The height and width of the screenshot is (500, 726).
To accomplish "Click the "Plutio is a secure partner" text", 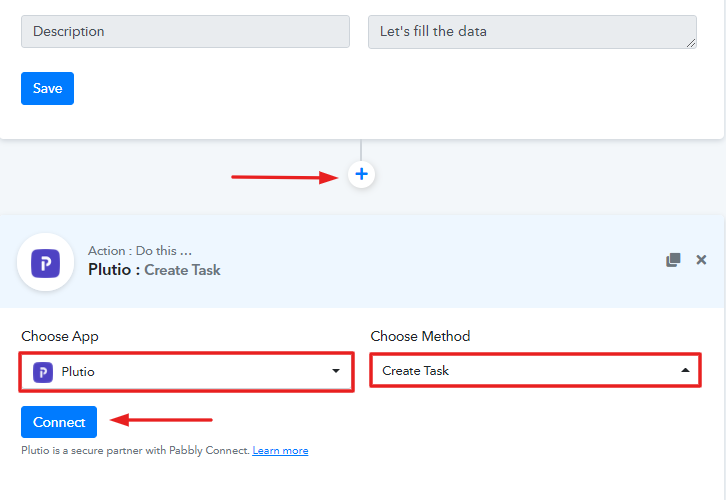I will pyautogui.click(x=135, y=450).
